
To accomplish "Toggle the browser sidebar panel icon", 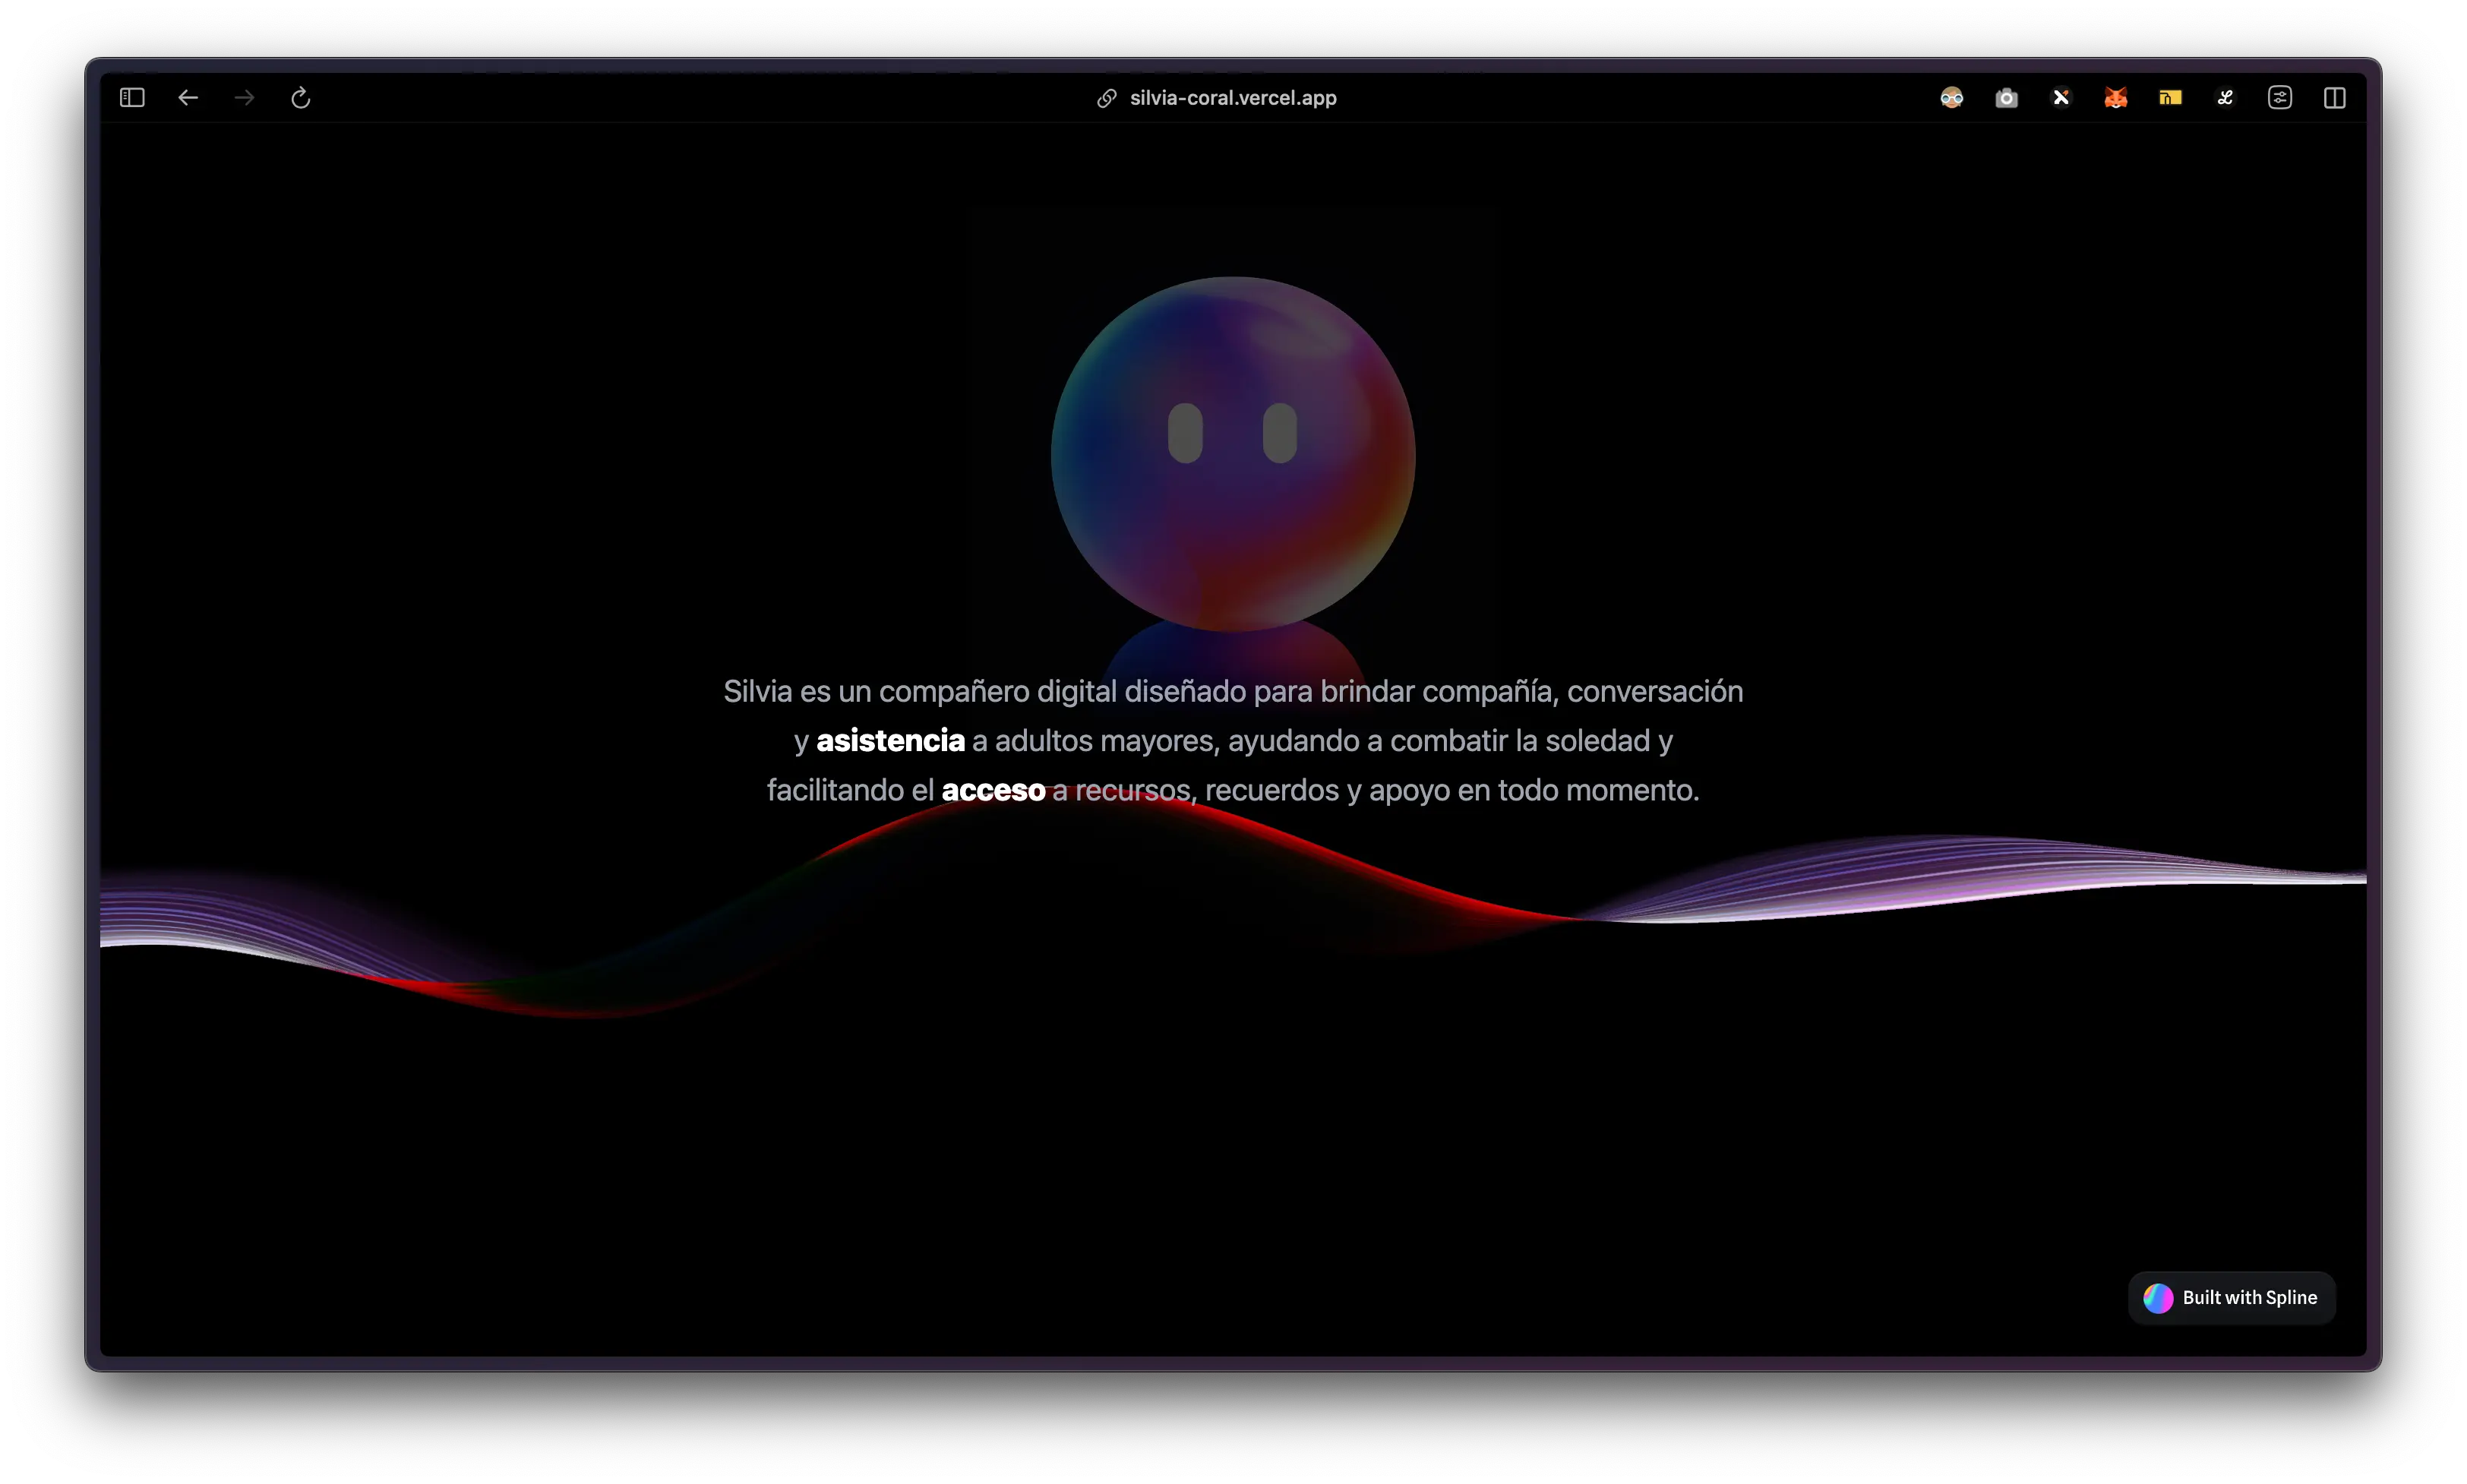I will pyautogui.click(x=132, y=98).
